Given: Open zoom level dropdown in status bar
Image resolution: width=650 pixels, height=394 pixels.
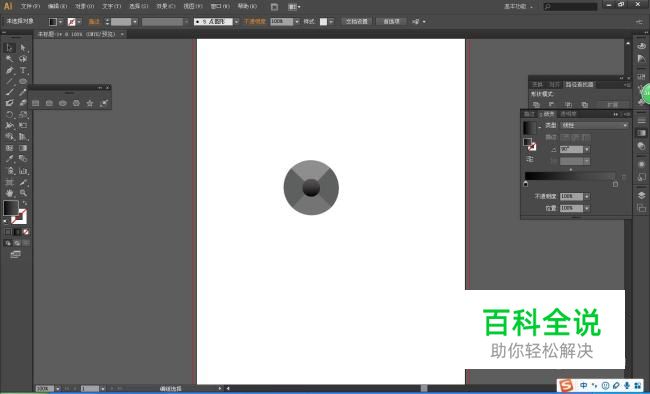Looking at the screenshot, I should click(x=57, y=389).
